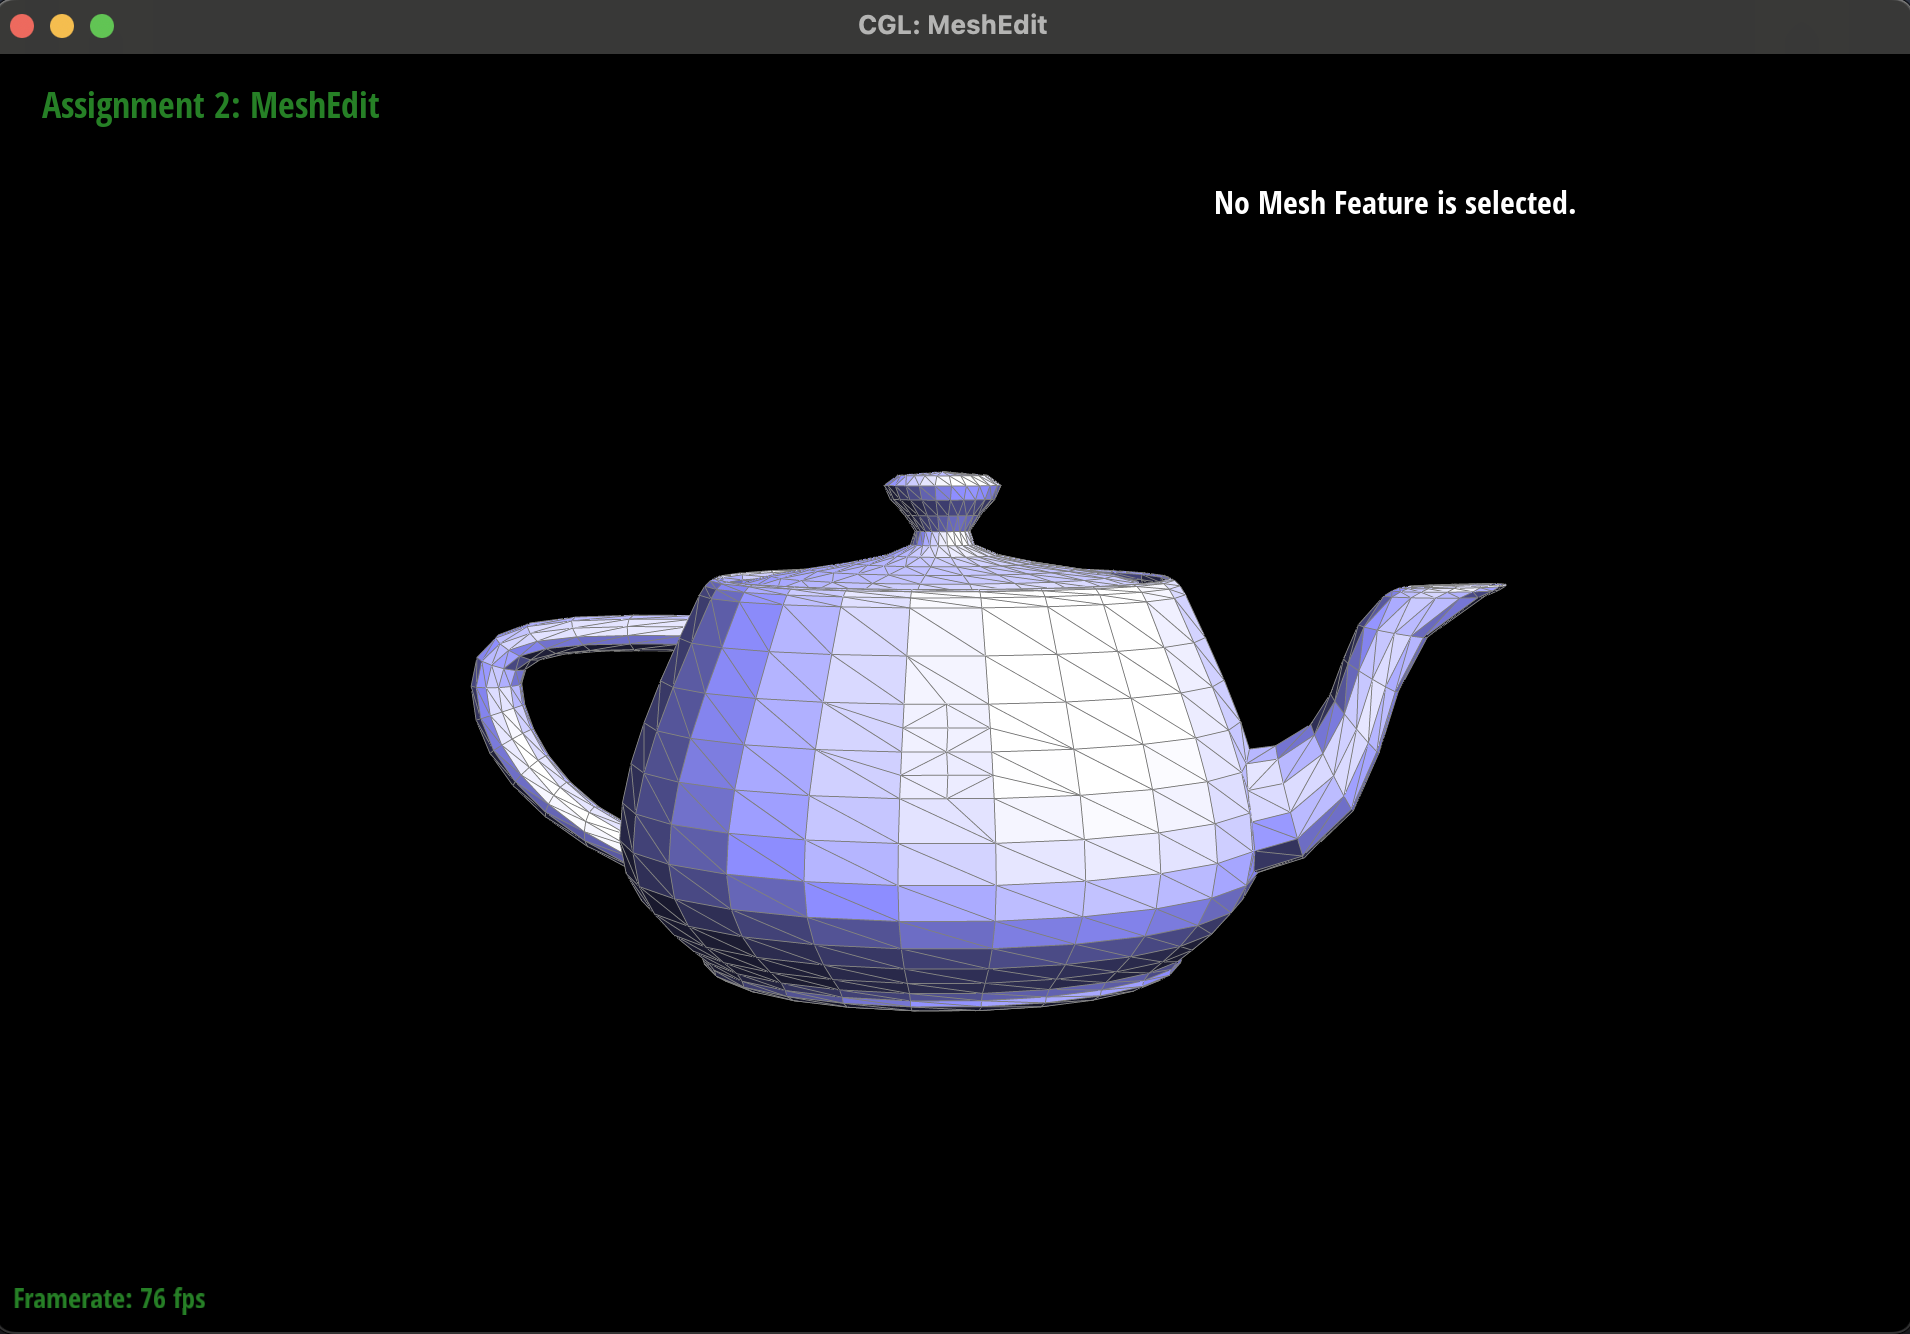Viewport: 1910px width, 1334px height.
Task: Select the tip of the teapot spout
Action: tap(1488, 590)
